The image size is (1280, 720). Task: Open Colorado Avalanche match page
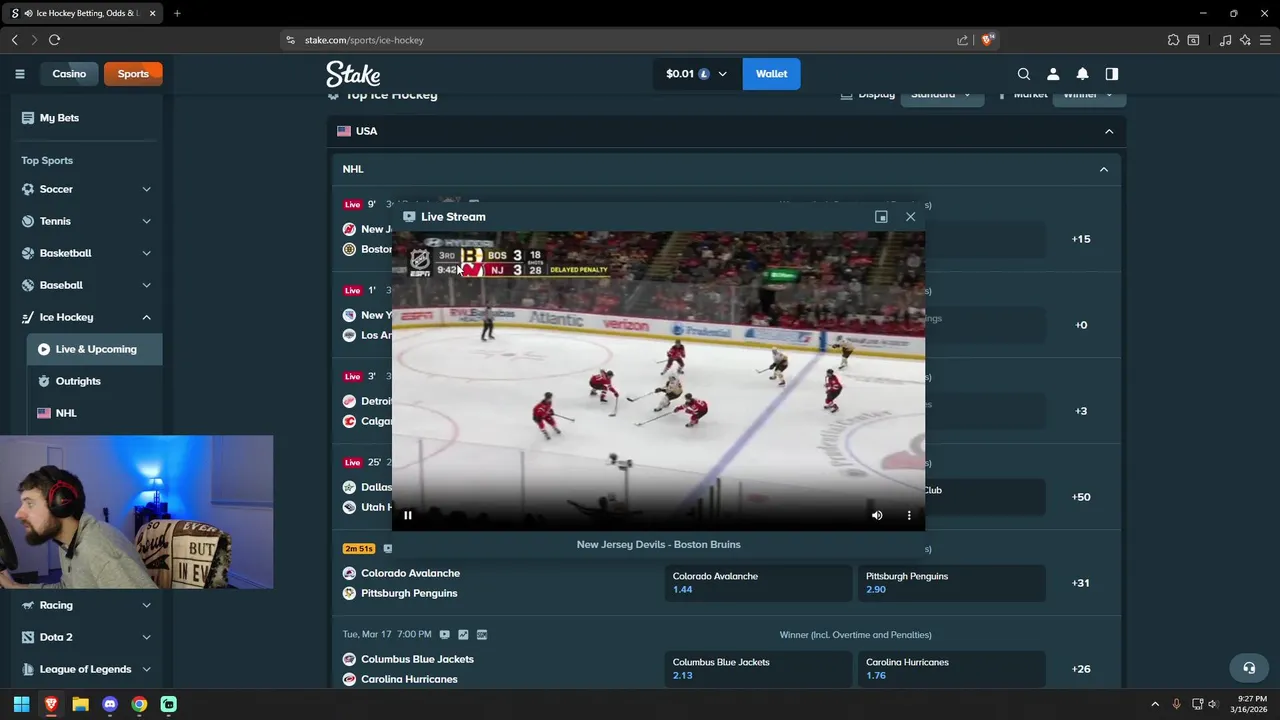410,573
